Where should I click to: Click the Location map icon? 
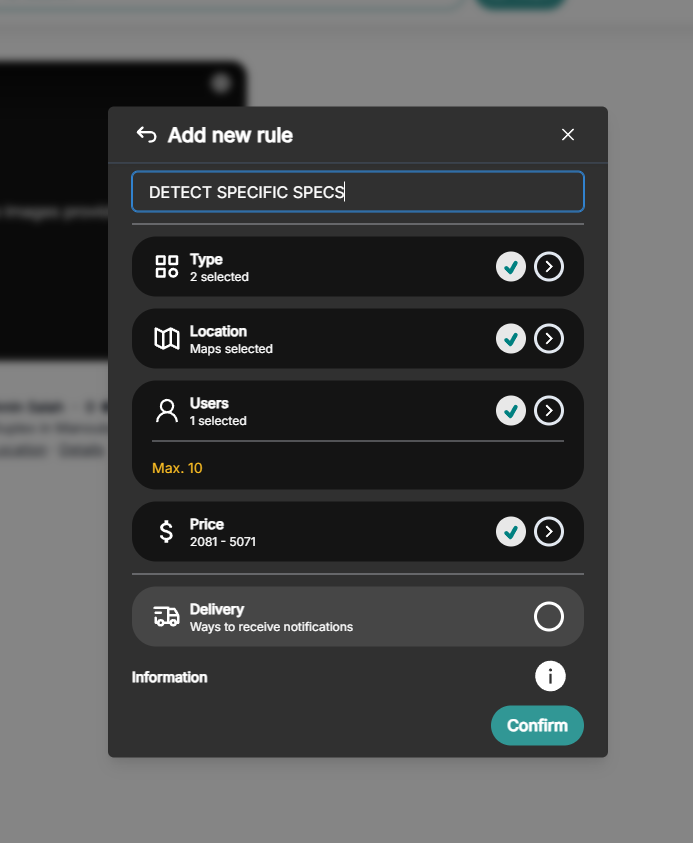pos(167,339)
